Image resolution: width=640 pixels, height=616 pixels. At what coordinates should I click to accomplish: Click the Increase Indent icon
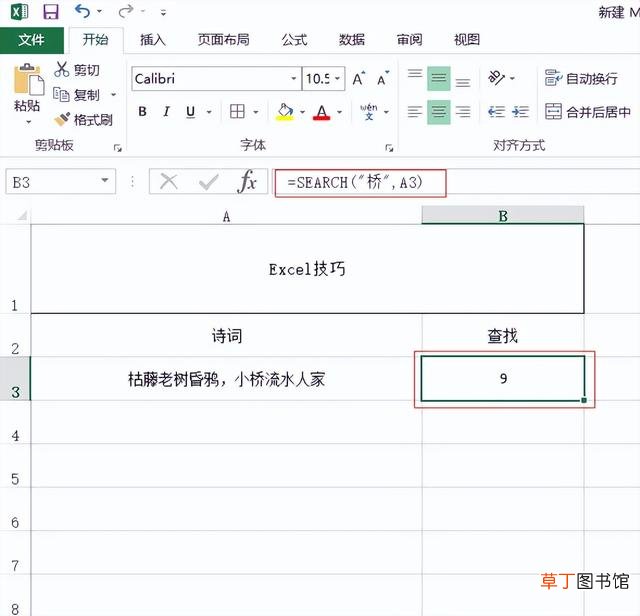pyautogui.click(x=520, y=111)
